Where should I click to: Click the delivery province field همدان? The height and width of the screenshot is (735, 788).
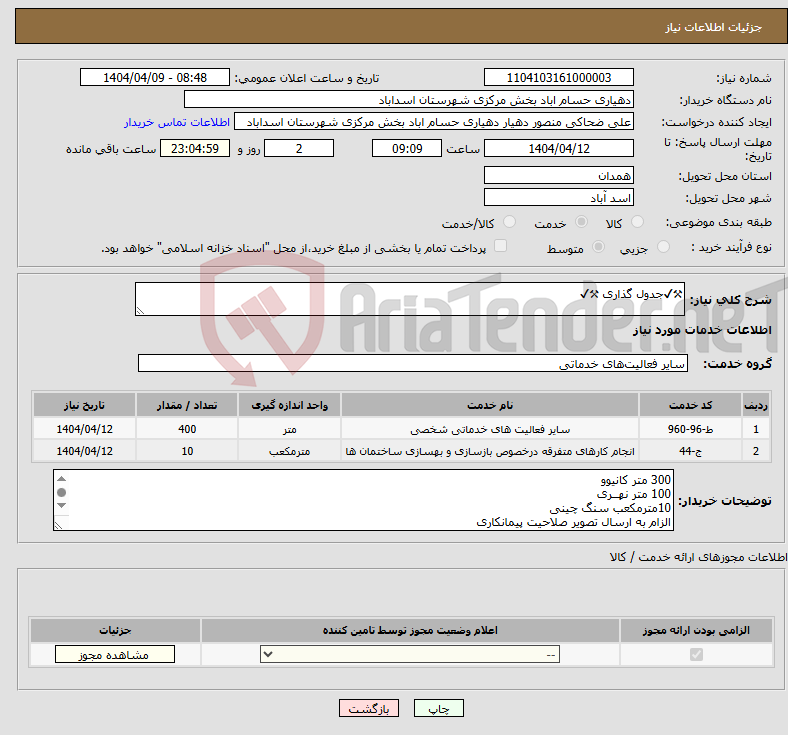(558, 175)
